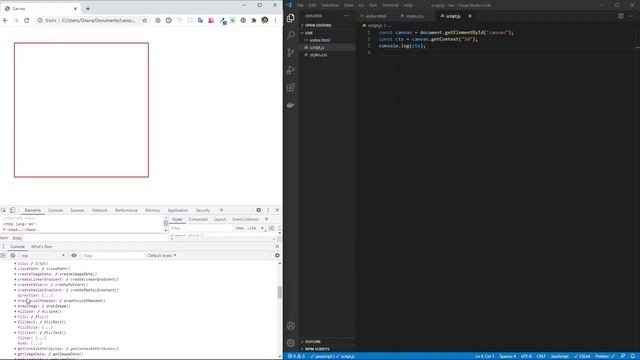The height and width of the screenshot is (360, 640).
Task: Add a new style rule with the plus
Action: (262, 228)
